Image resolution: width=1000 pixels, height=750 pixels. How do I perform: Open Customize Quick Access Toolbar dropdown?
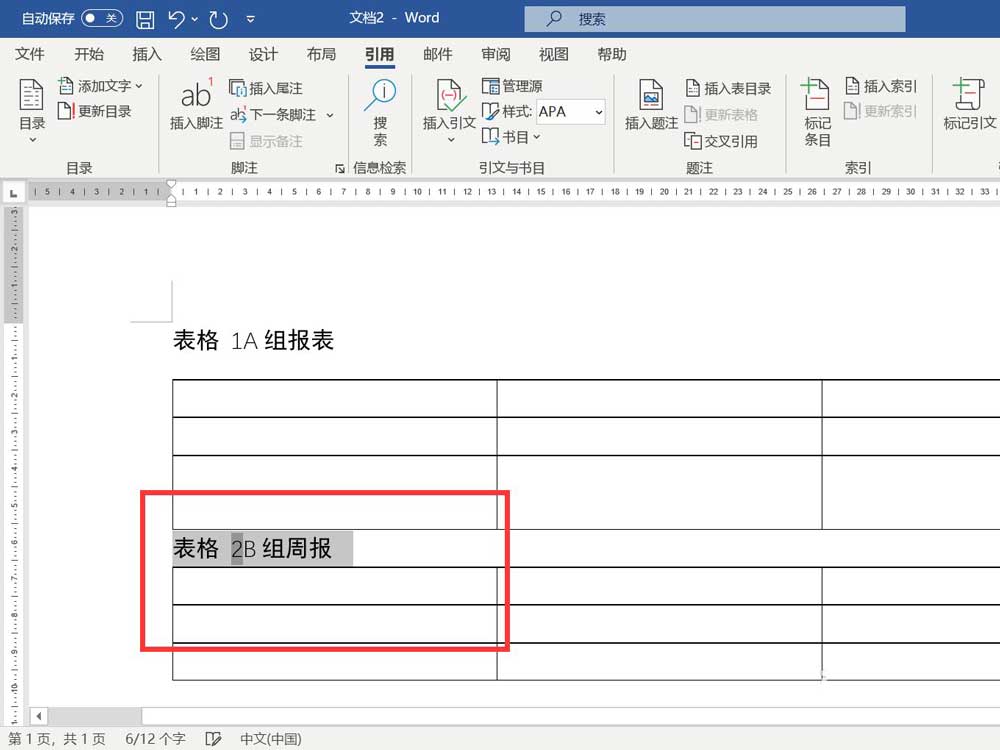251,20
